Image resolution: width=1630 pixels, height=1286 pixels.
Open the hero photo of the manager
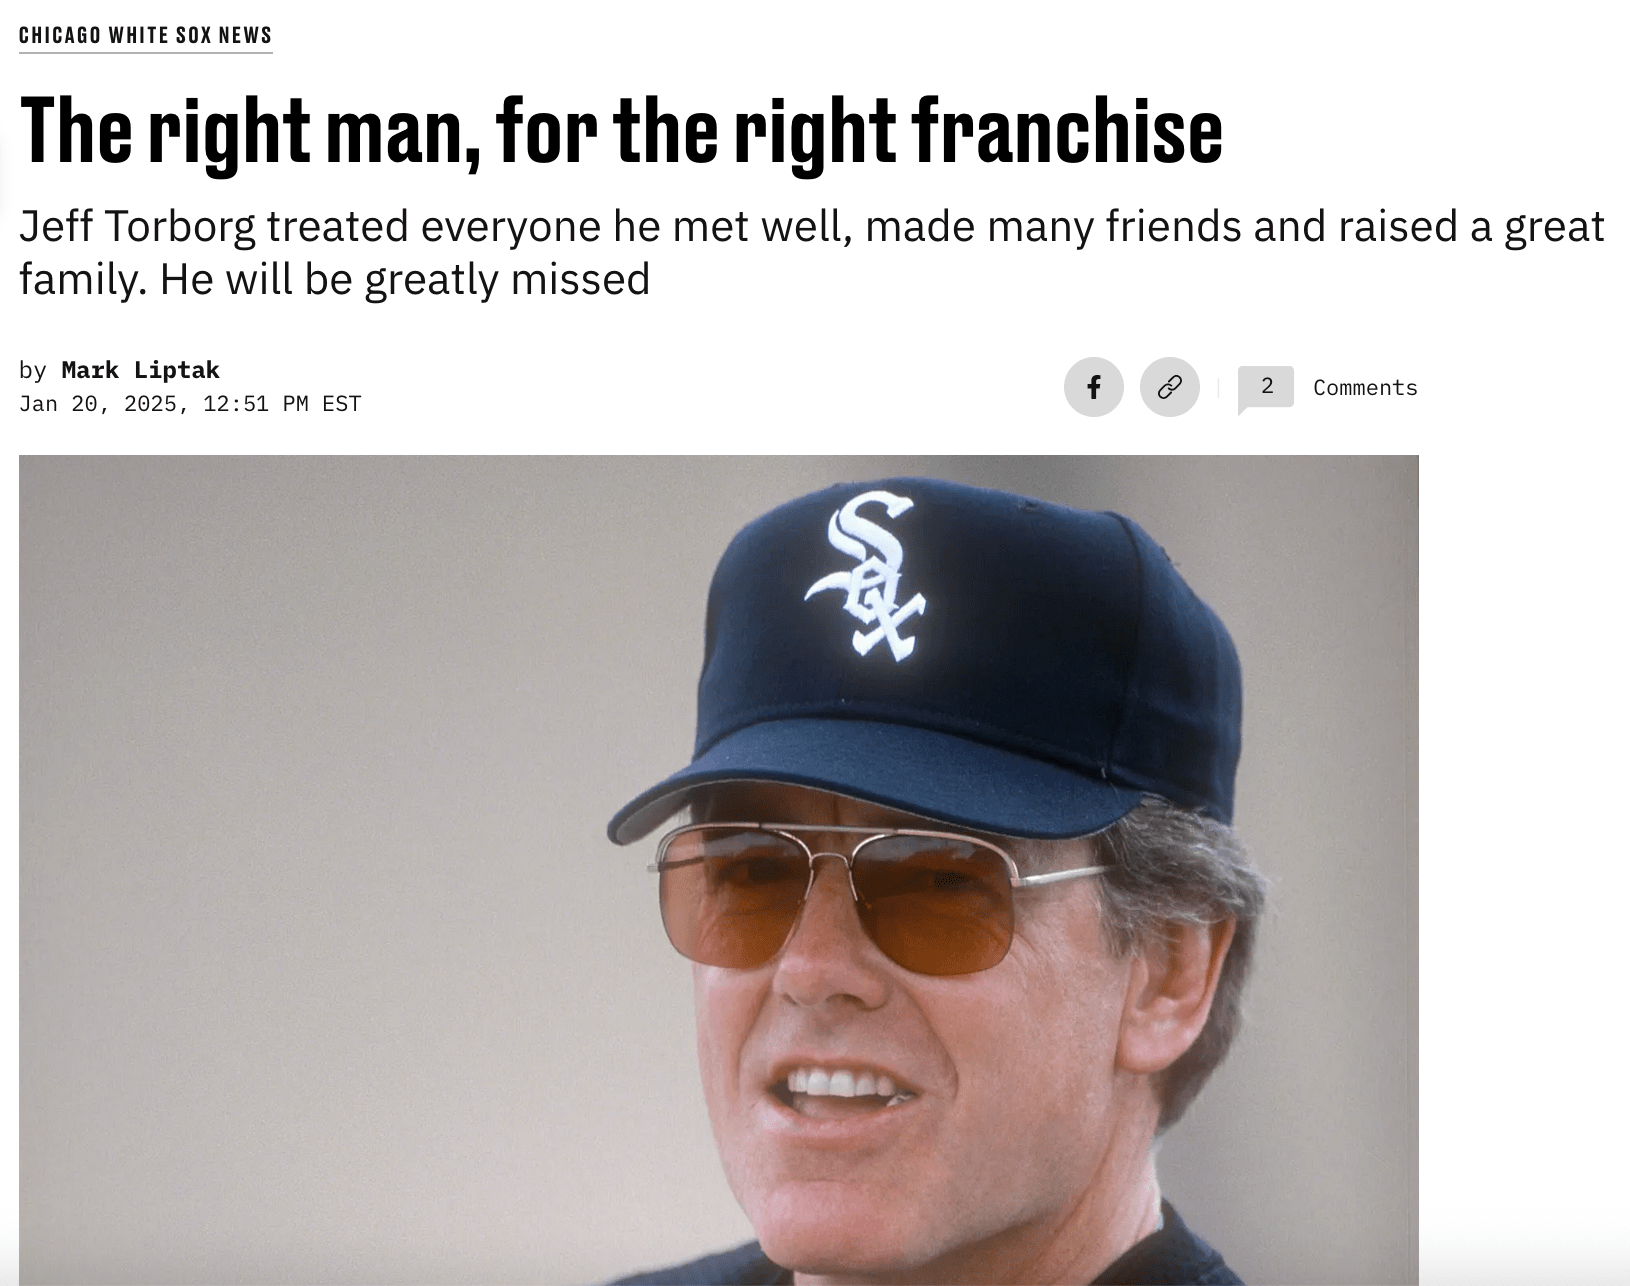point(718,870)
